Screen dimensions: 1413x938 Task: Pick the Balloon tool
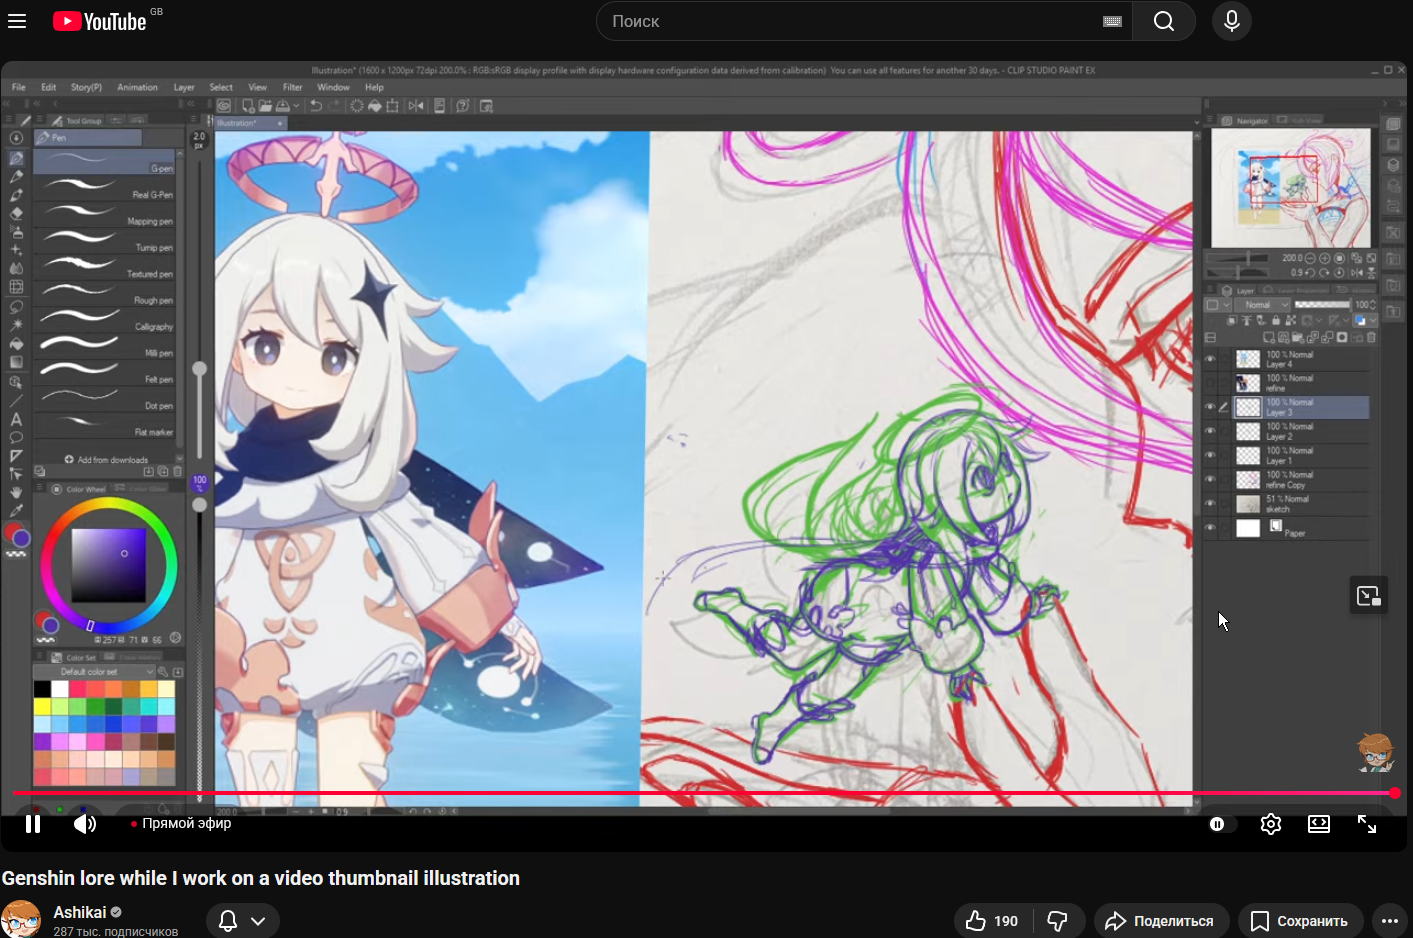16,437
